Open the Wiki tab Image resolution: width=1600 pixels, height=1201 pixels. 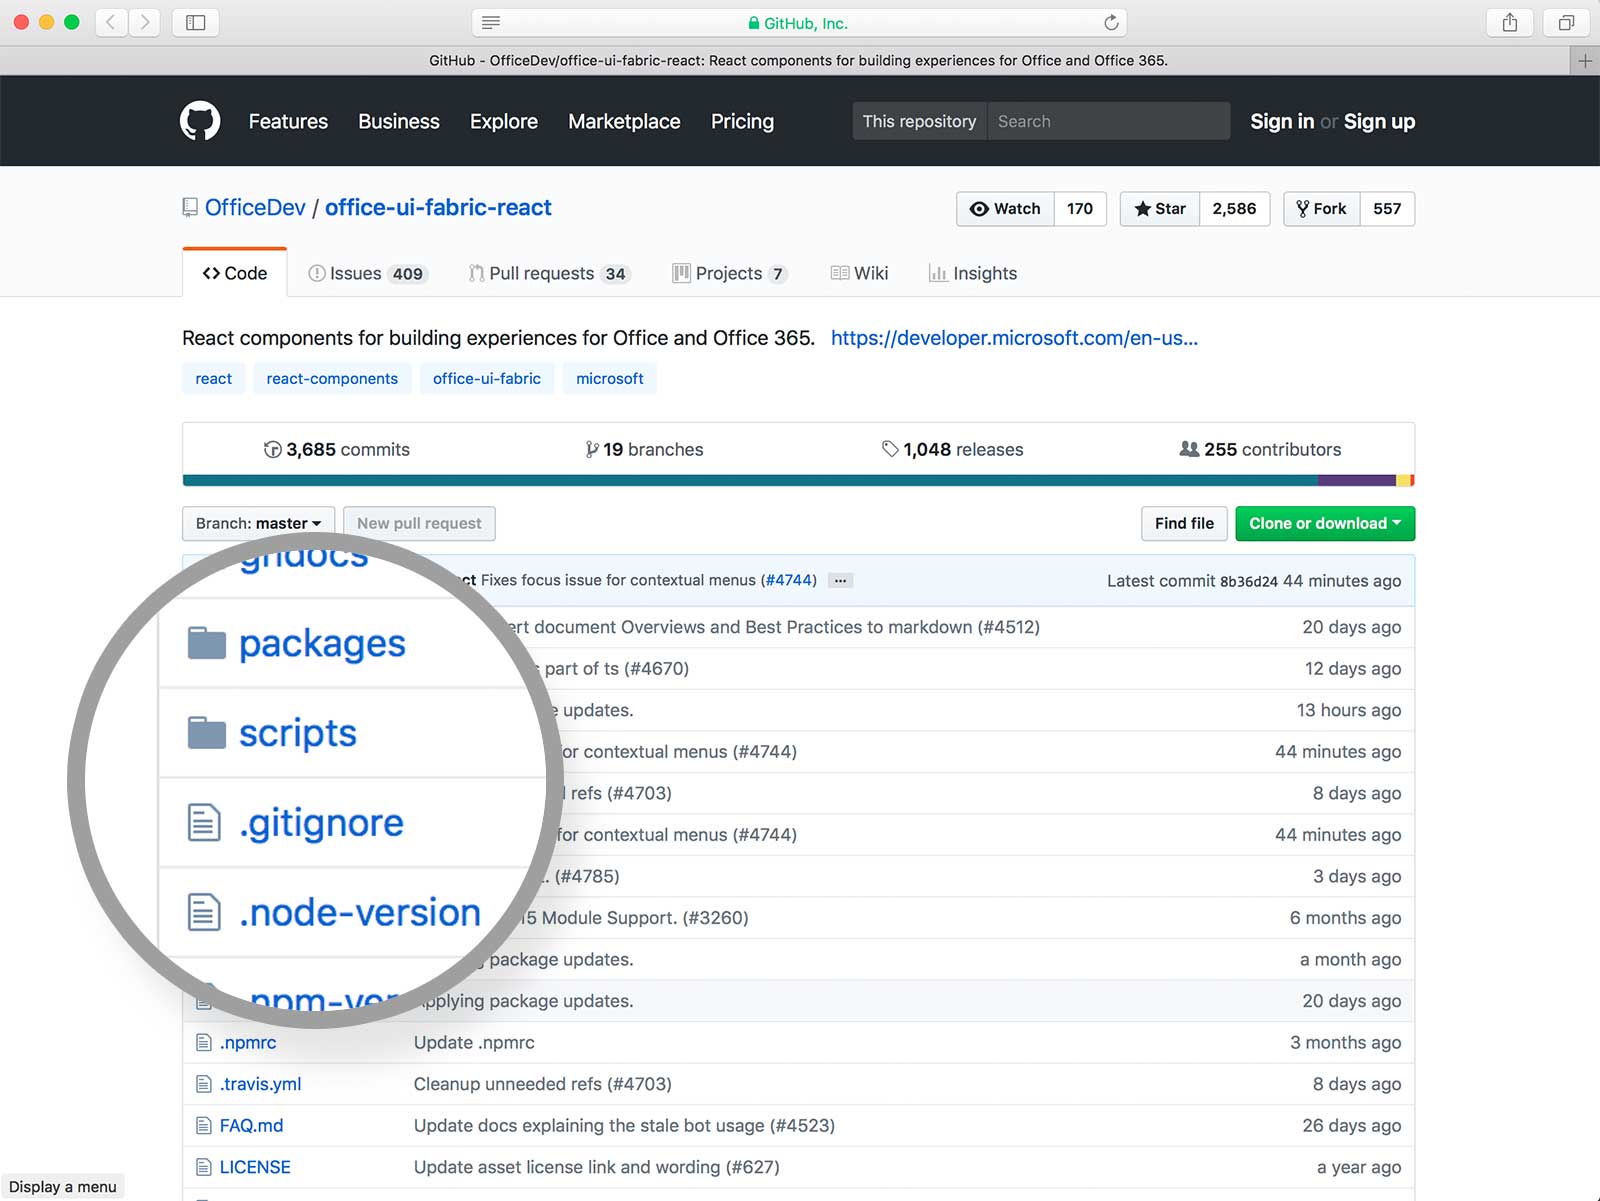(x=859, y=274)
